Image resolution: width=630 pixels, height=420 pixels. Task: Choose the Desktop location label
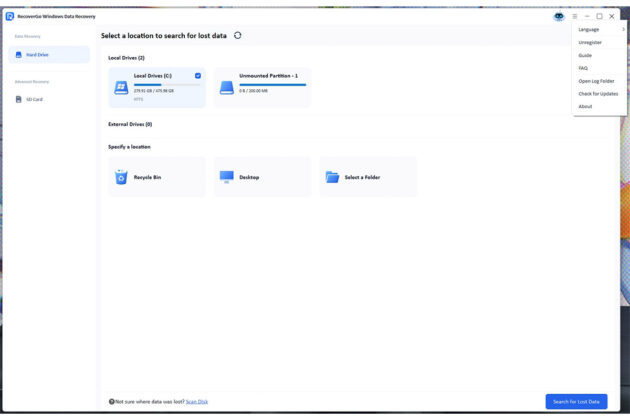click(x=249, y=177)
